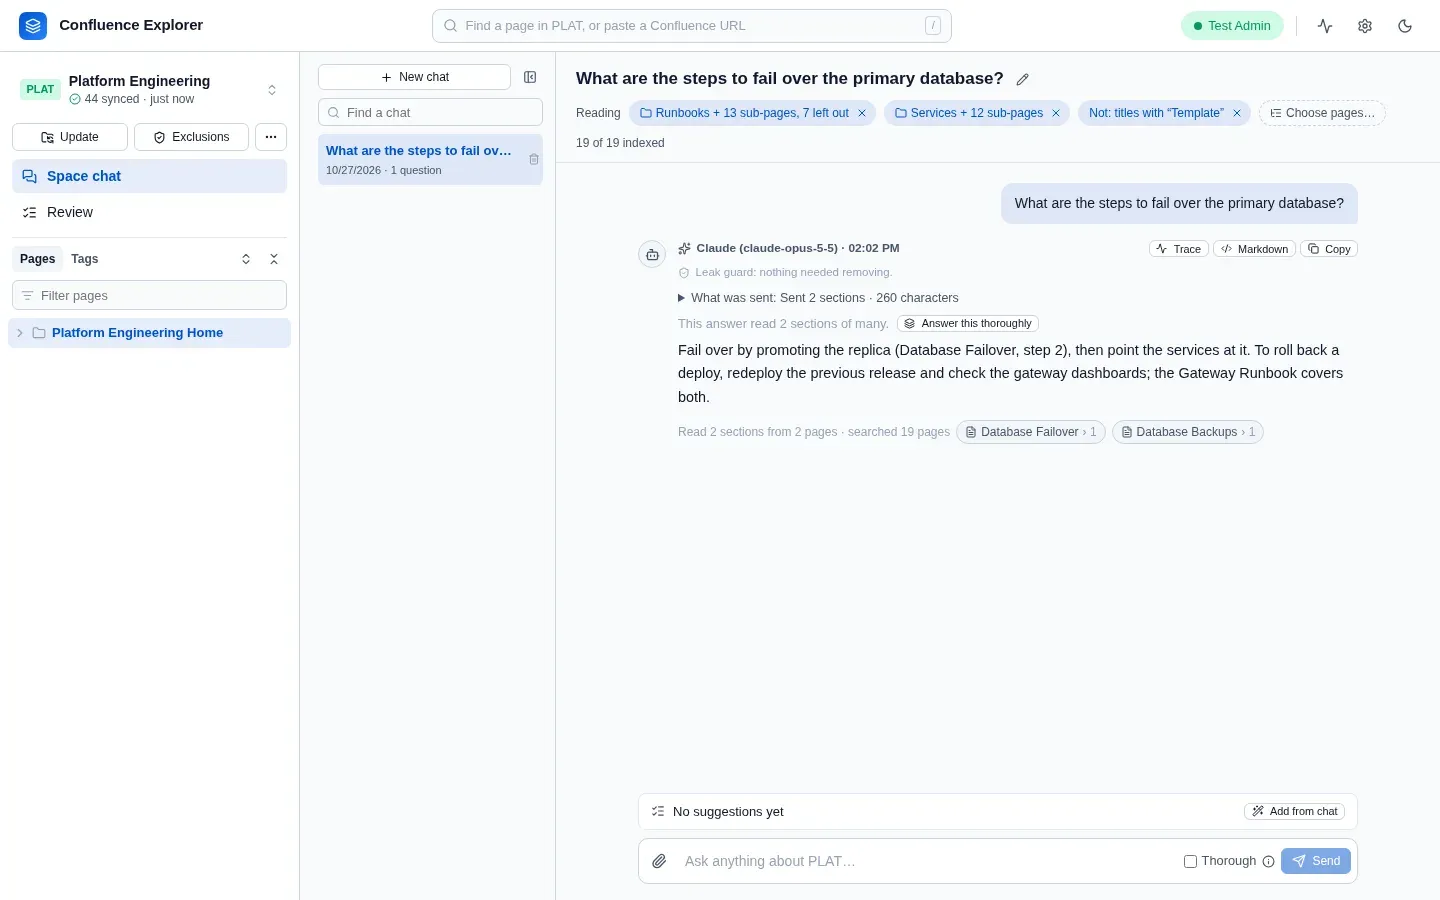Viewport: 1440px width, 900px height.
Task: Switch to the Tags tab
Action: 85,259
